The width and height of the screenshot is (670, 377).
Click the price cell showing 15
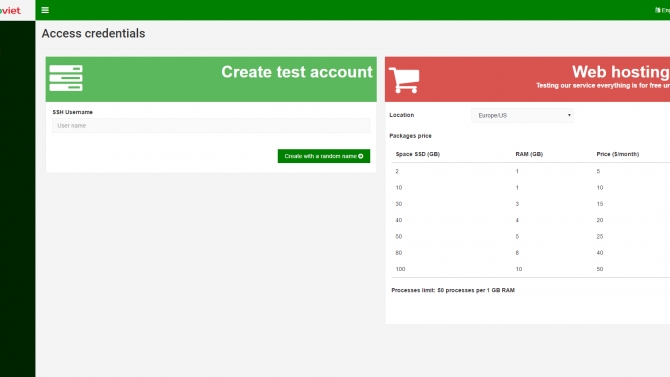tap(600, 204)
